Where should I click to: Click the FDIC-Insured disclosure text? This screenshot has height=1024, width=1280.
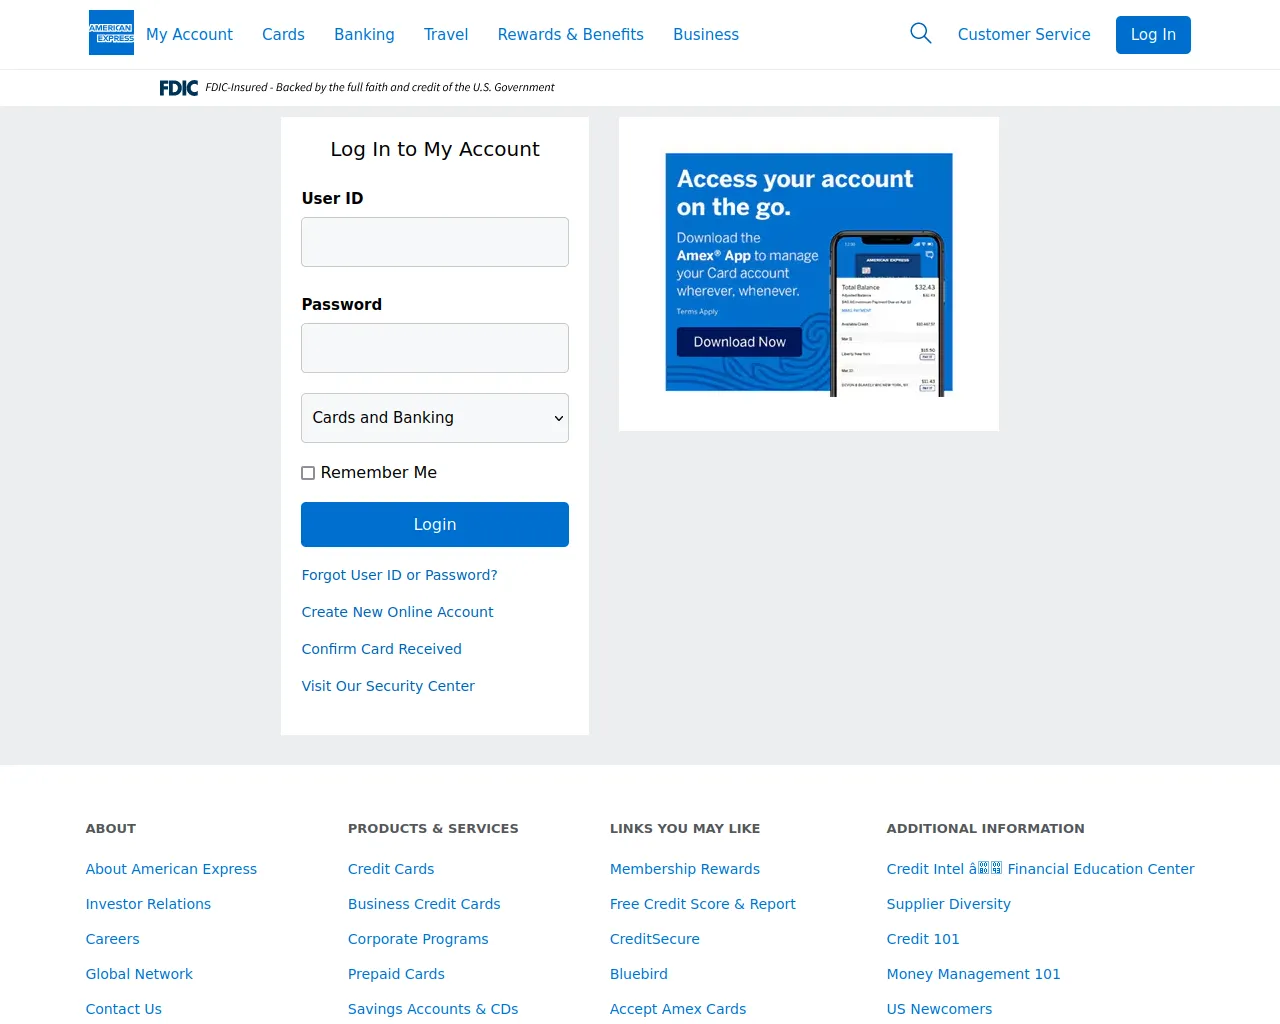coord(380,88)
